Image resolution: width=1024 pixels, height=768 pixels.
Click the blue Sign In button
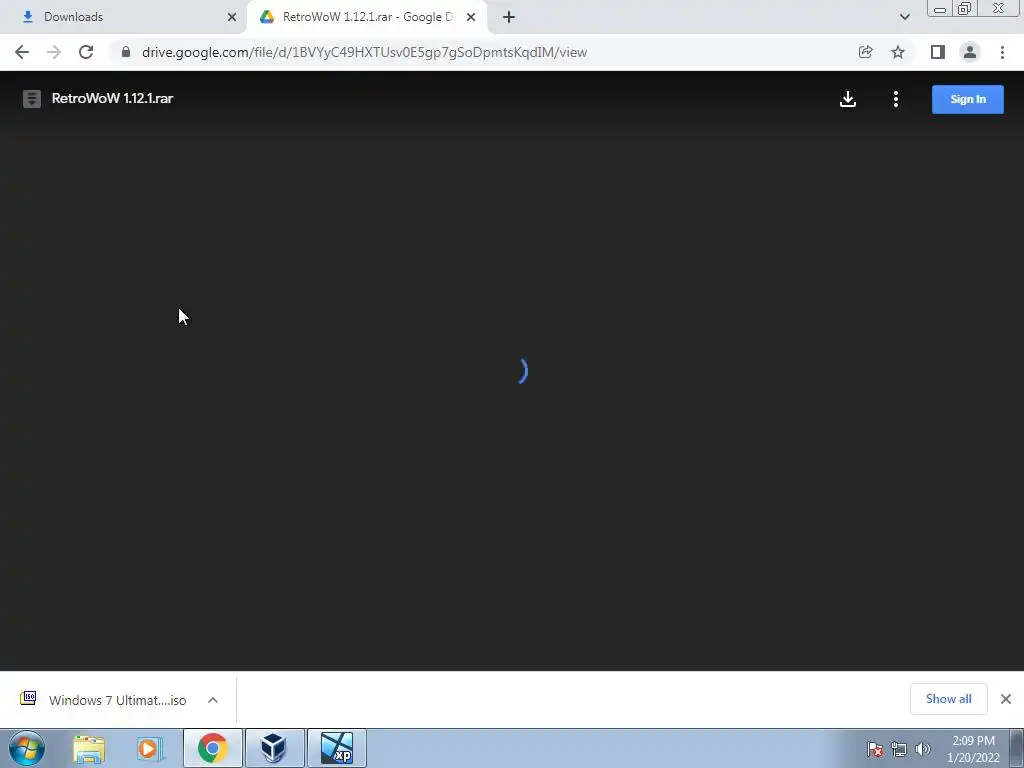(967, 99)
